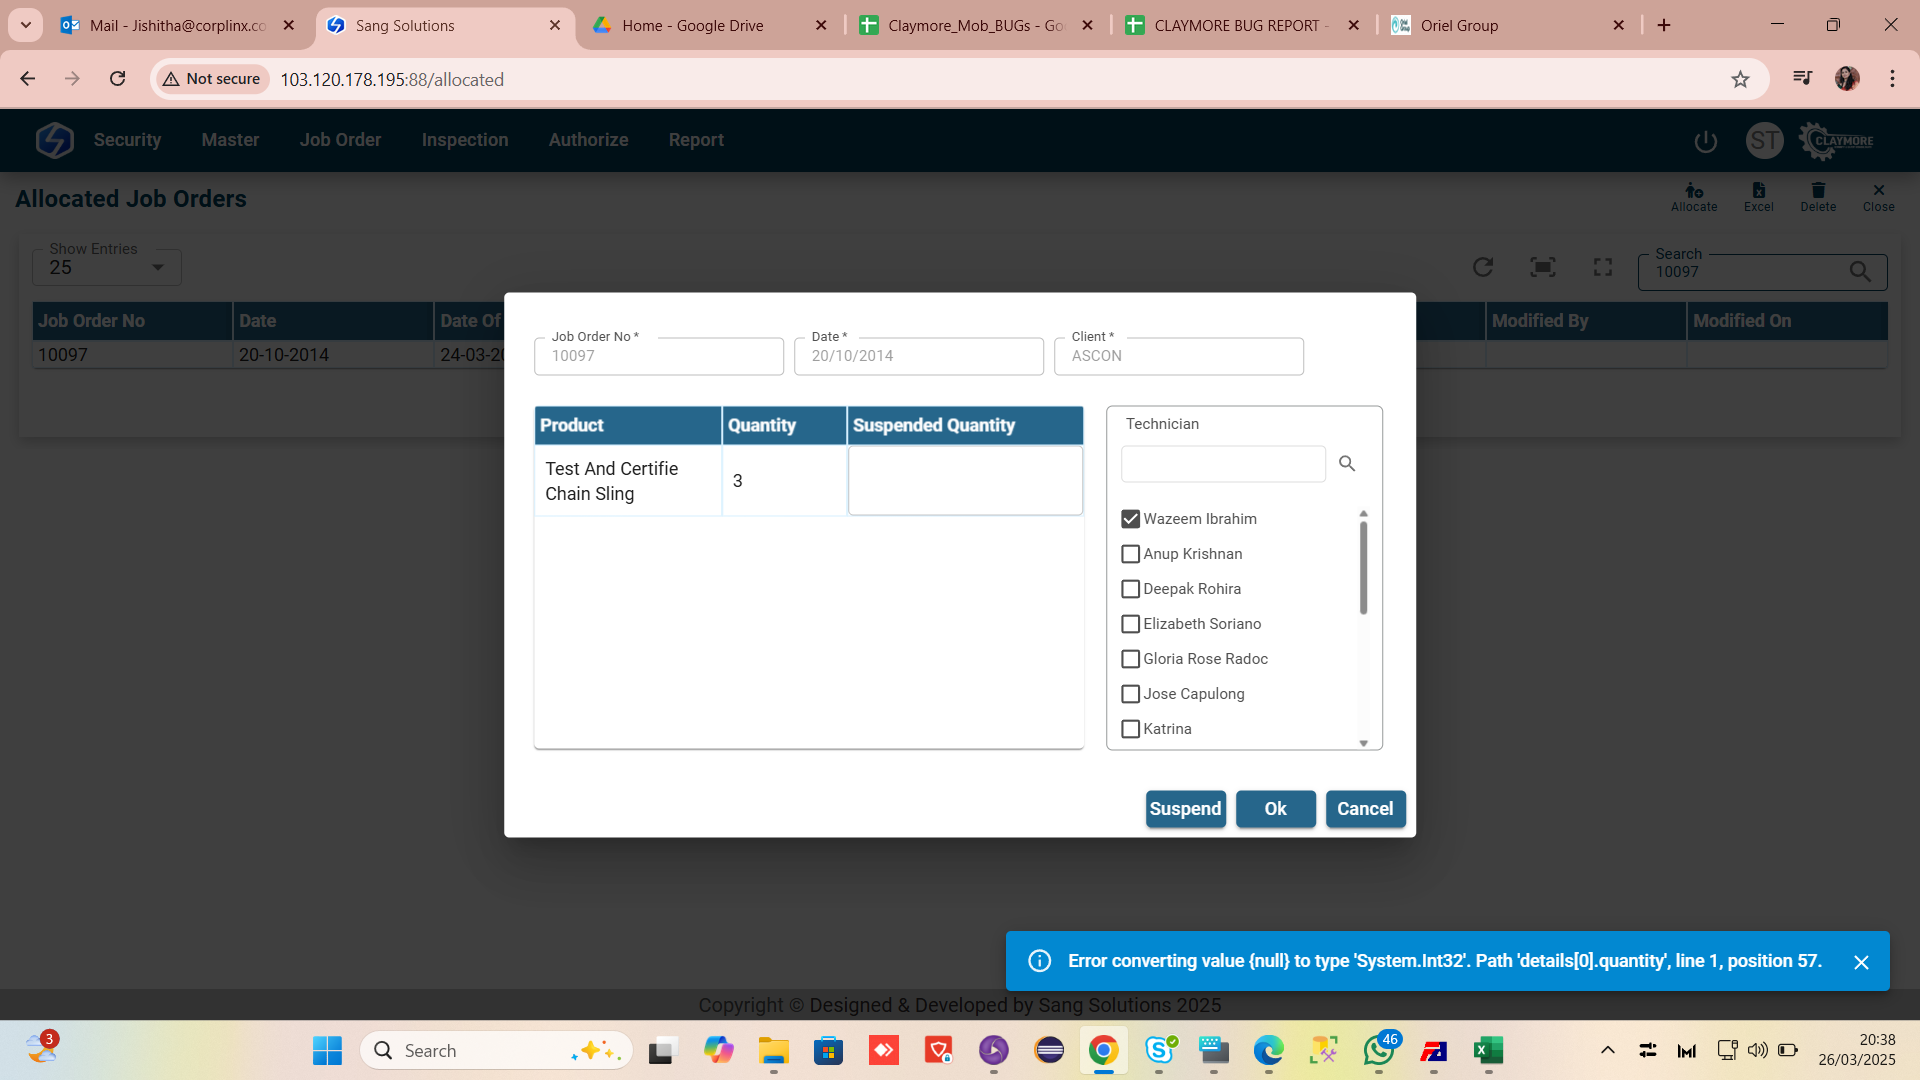The width and height of the screenshot is (1920, 1080).
Task: Tick the Gloria Rose Radoc checkbox
Action: (1131, 659)
